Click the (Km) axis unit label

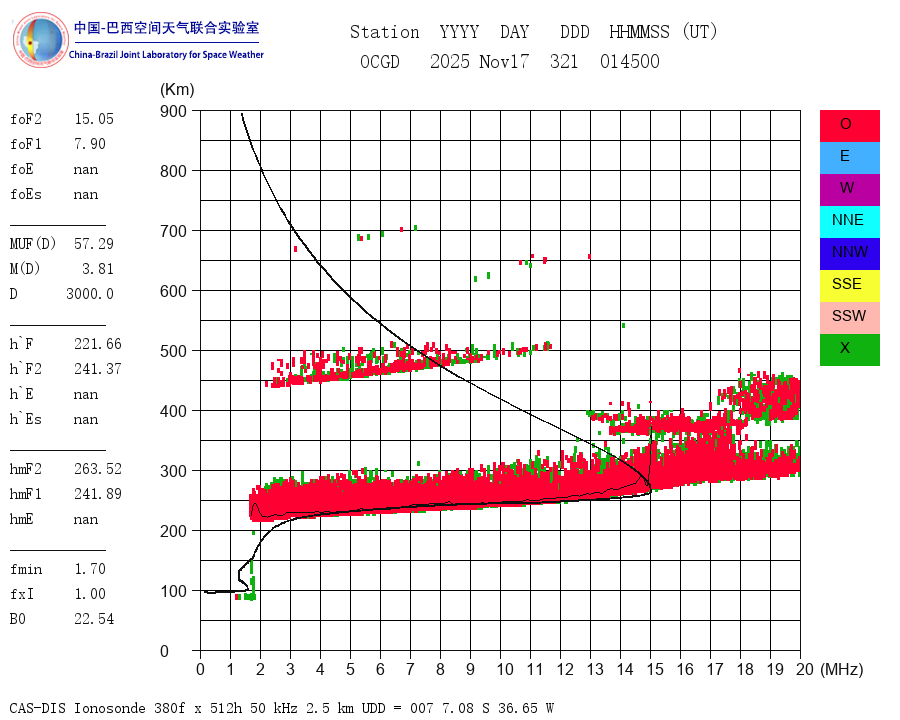[177, 90]
